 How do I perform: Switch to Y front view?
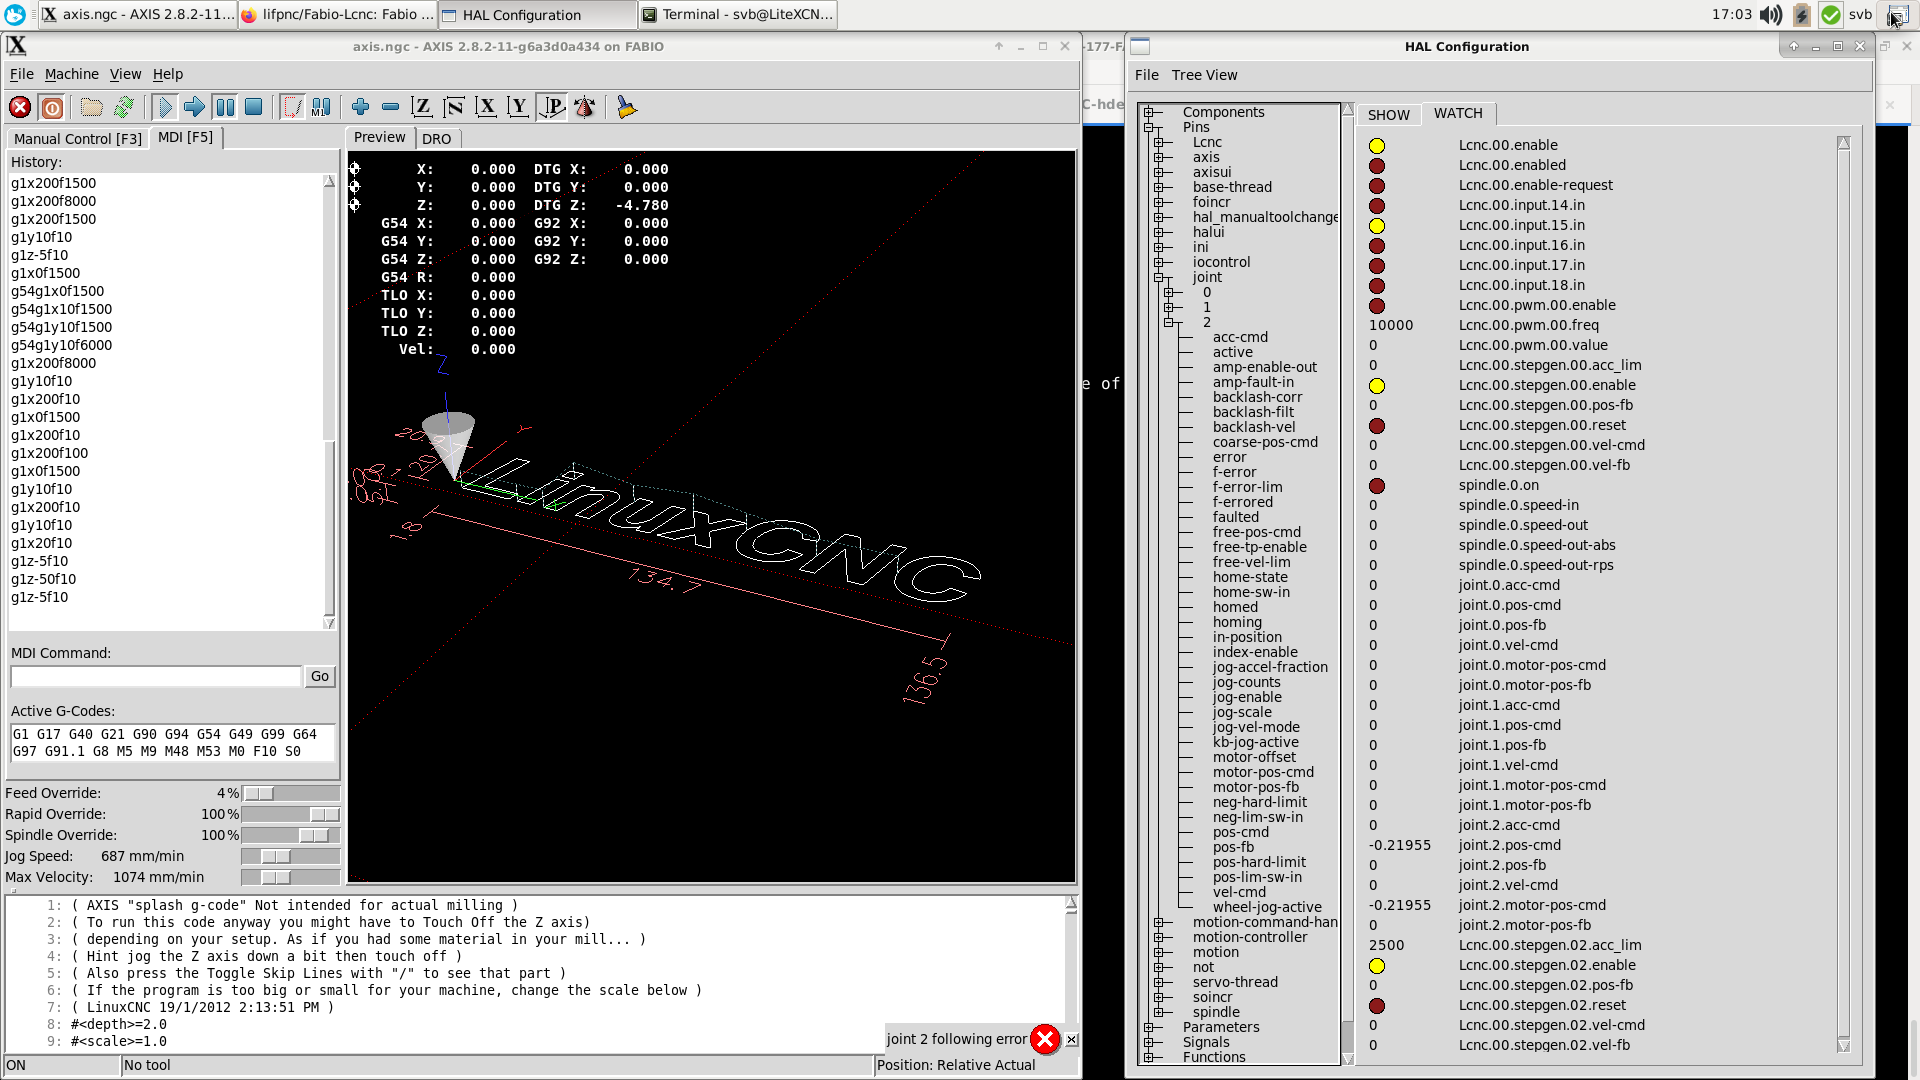coord(518,107)
